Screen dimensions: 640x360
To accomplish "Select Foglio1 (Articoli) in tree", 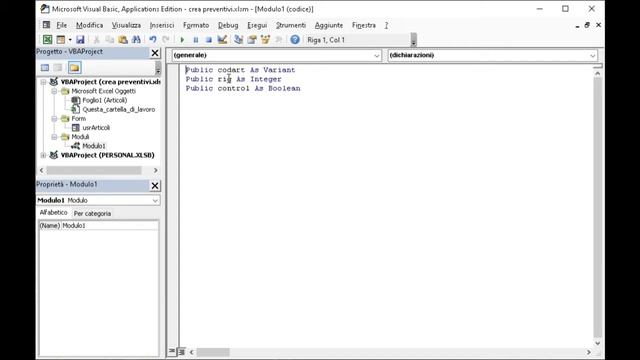I will (x=104, y=100).
